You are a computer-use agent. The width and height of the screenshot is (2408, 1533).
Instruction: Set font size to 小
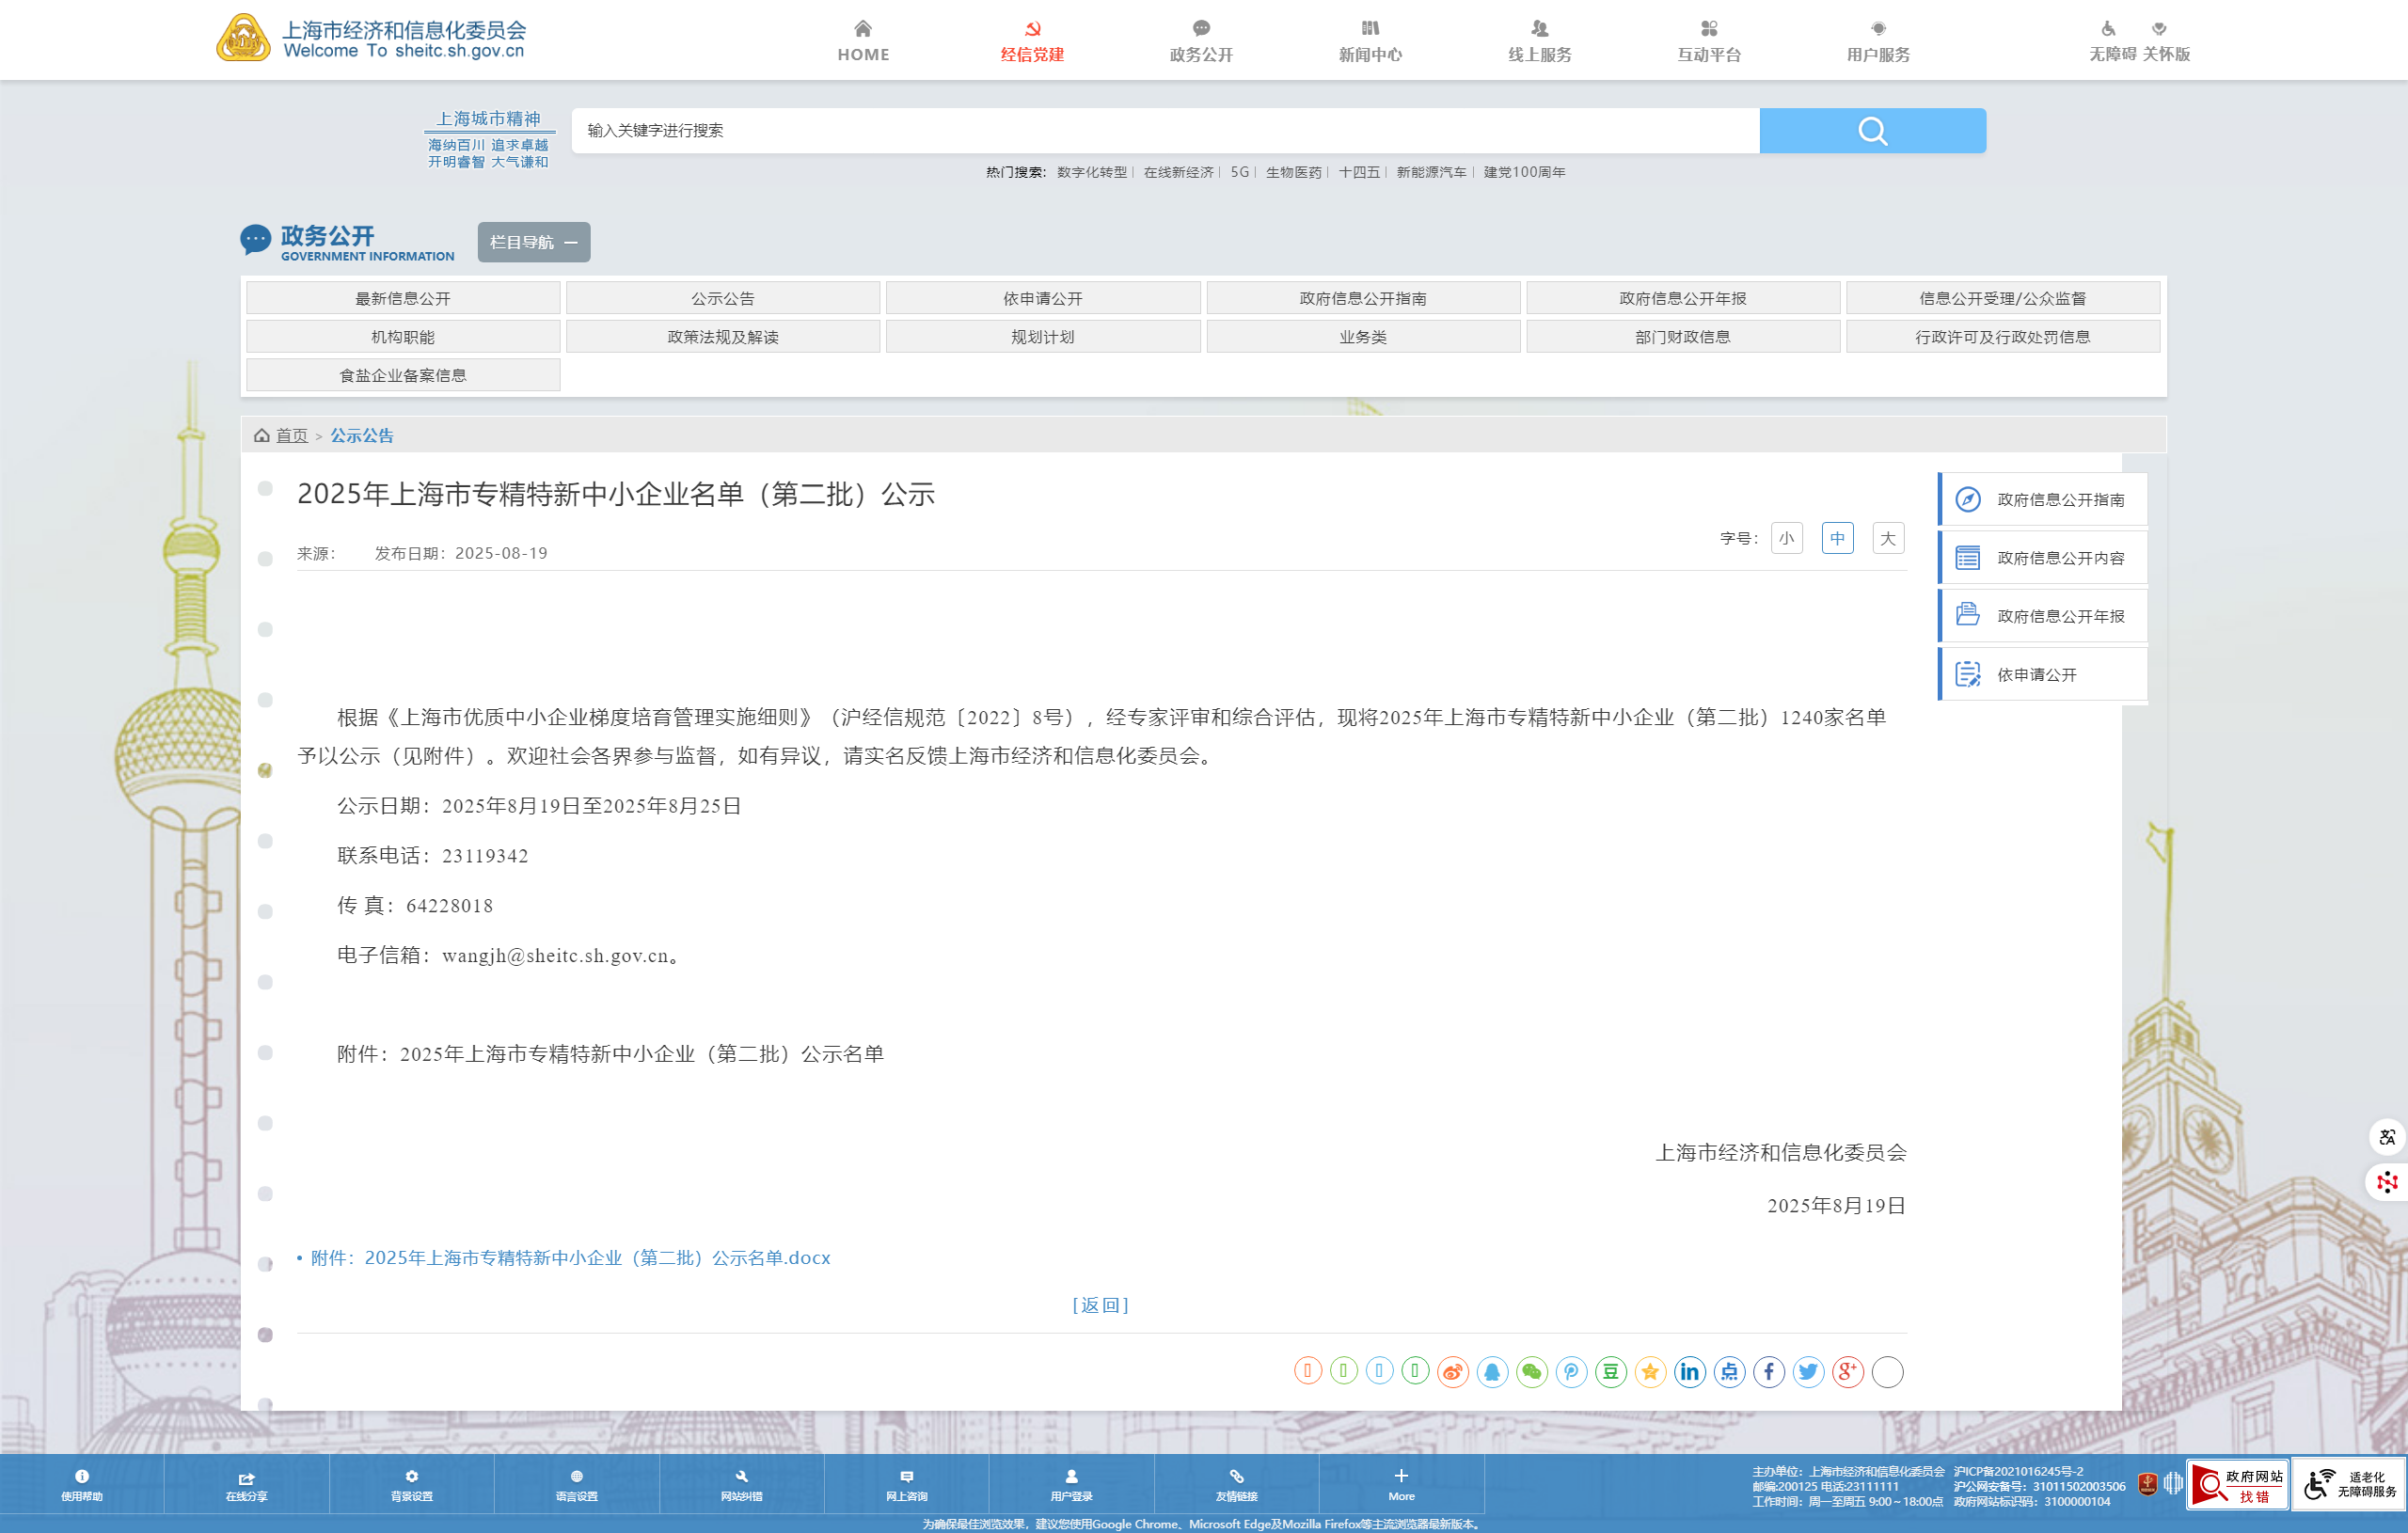pos(1786,538)
